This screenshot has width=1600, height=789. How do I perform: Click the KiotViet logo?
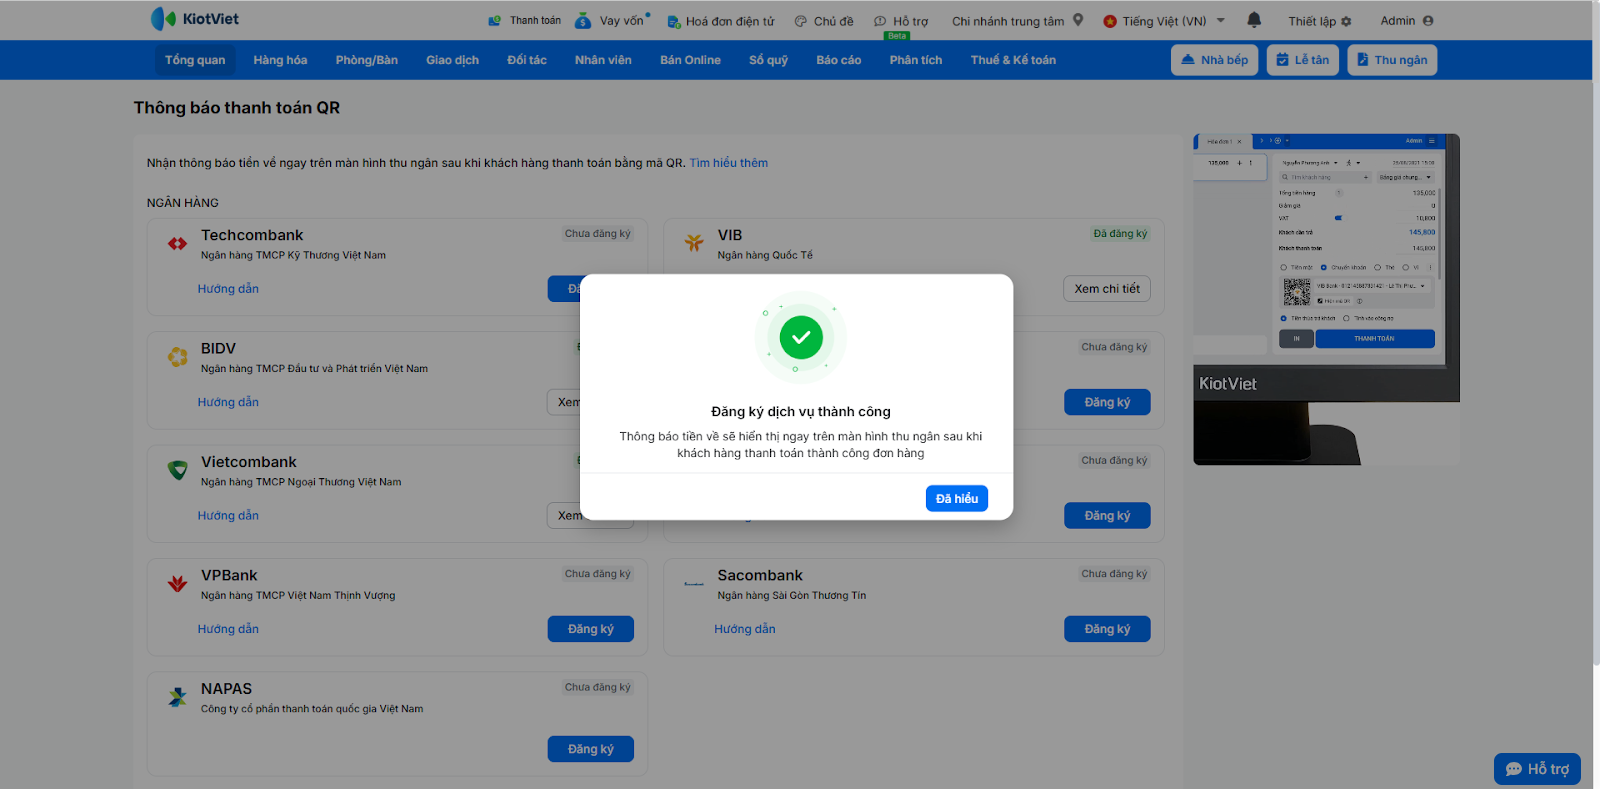click(x=194, y=19)
